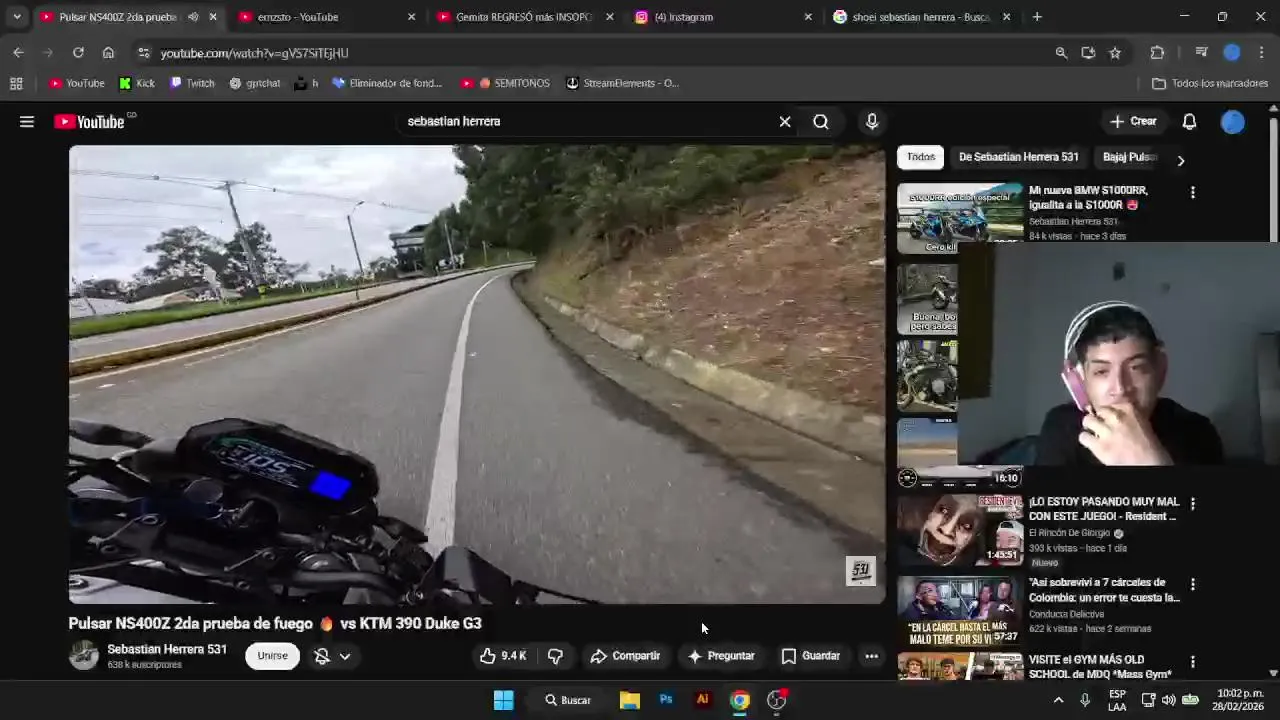This screenshot has height=720, width=1280.
Task: Open options for BMW S1000RR video
Action: coord(1192,192)
